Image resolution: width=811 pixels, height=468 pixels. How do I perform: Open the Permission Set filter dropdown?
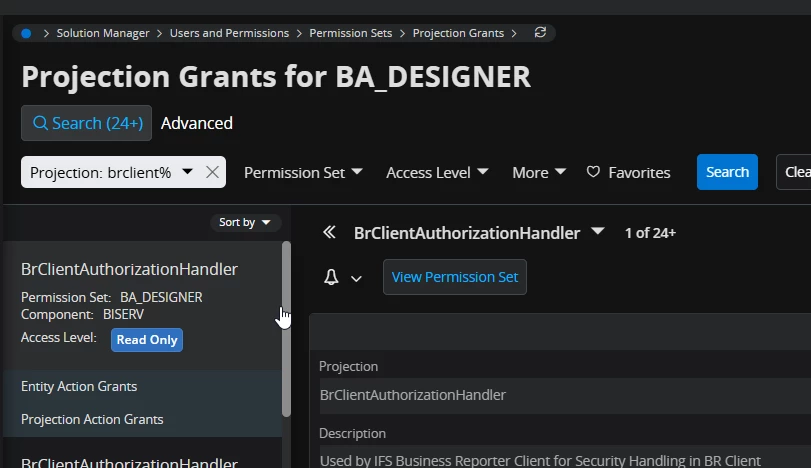303,172
